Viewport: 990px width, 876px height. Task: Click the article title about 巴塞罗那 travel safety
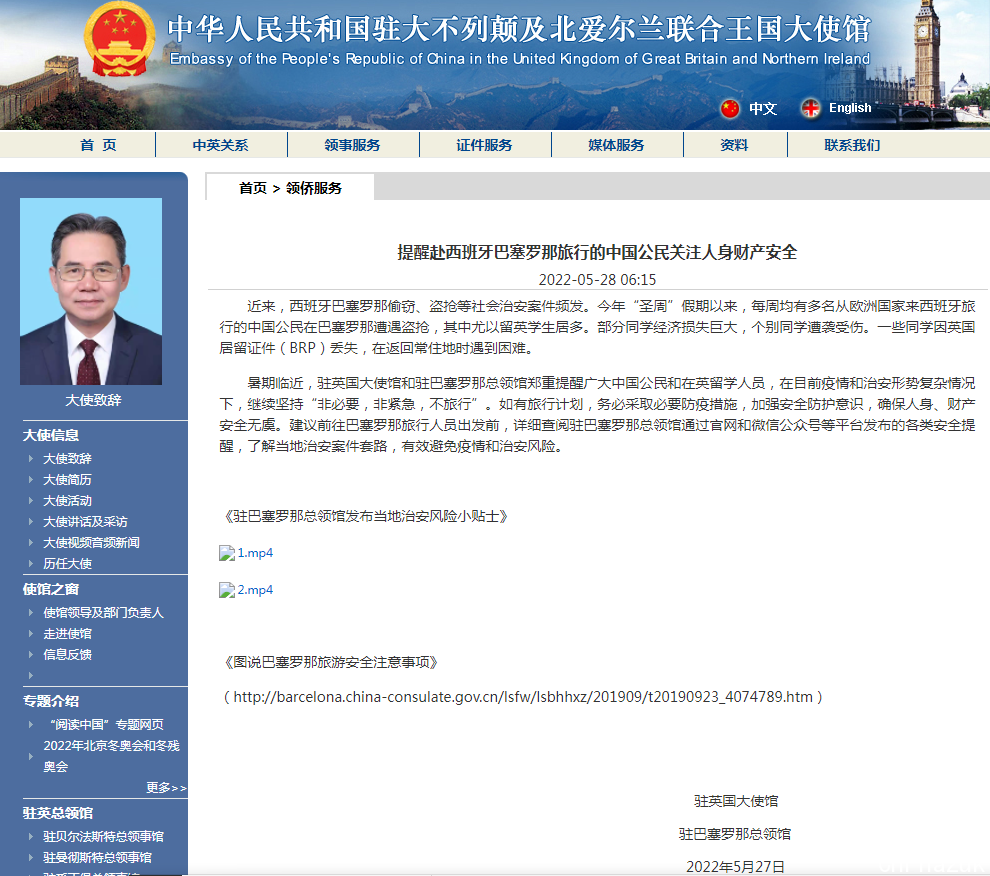(x=597, y=253)
